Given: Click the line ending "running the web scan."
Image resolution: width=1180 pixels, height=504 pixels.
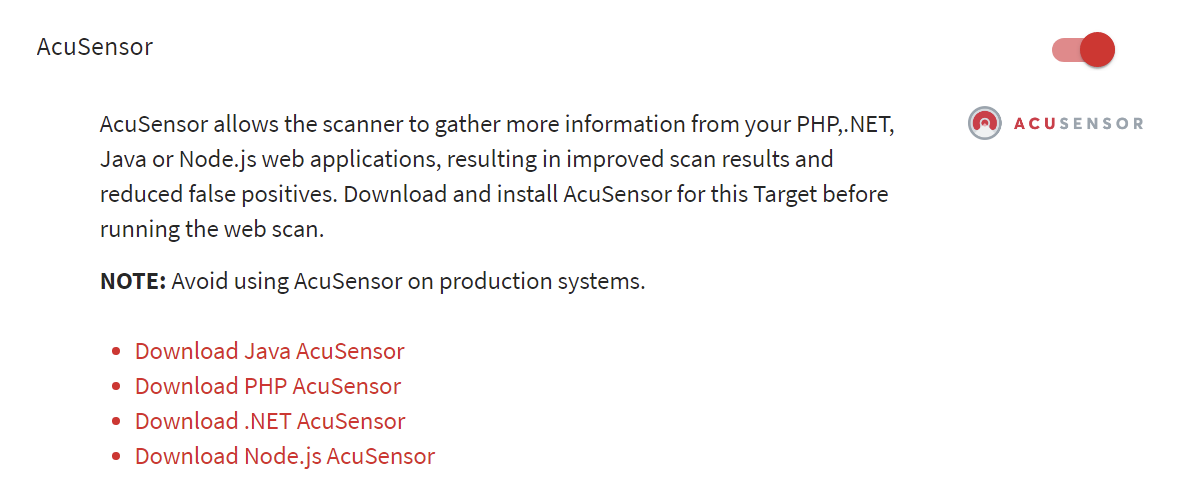Looking at the screenshot, I should click(212, 229).
